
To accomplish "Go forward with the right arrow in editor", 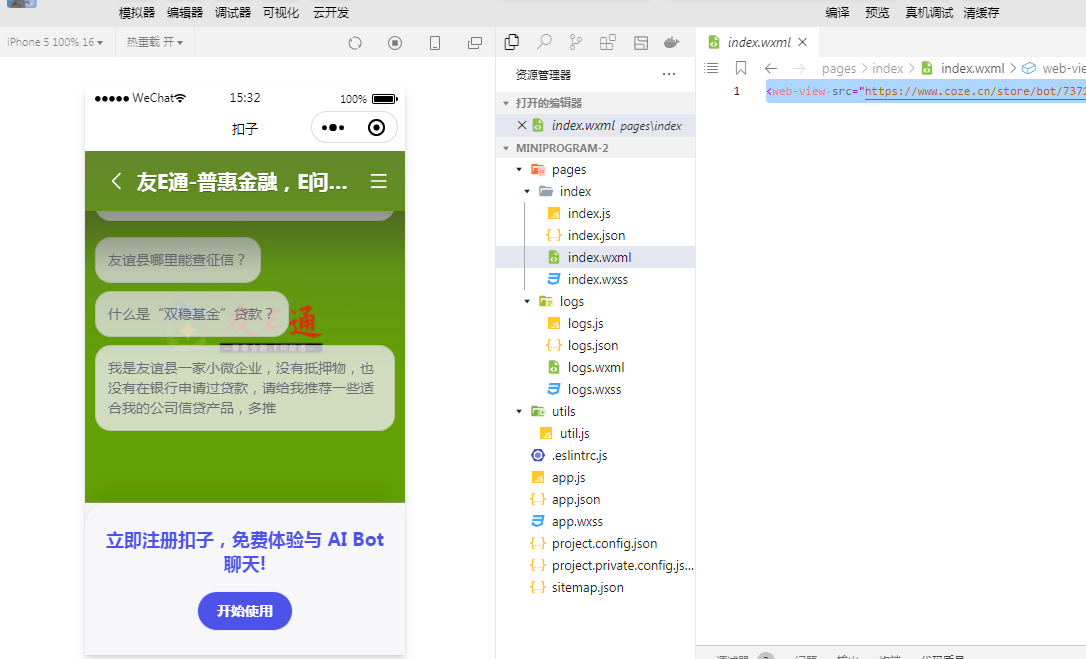I will coord(799,68).
